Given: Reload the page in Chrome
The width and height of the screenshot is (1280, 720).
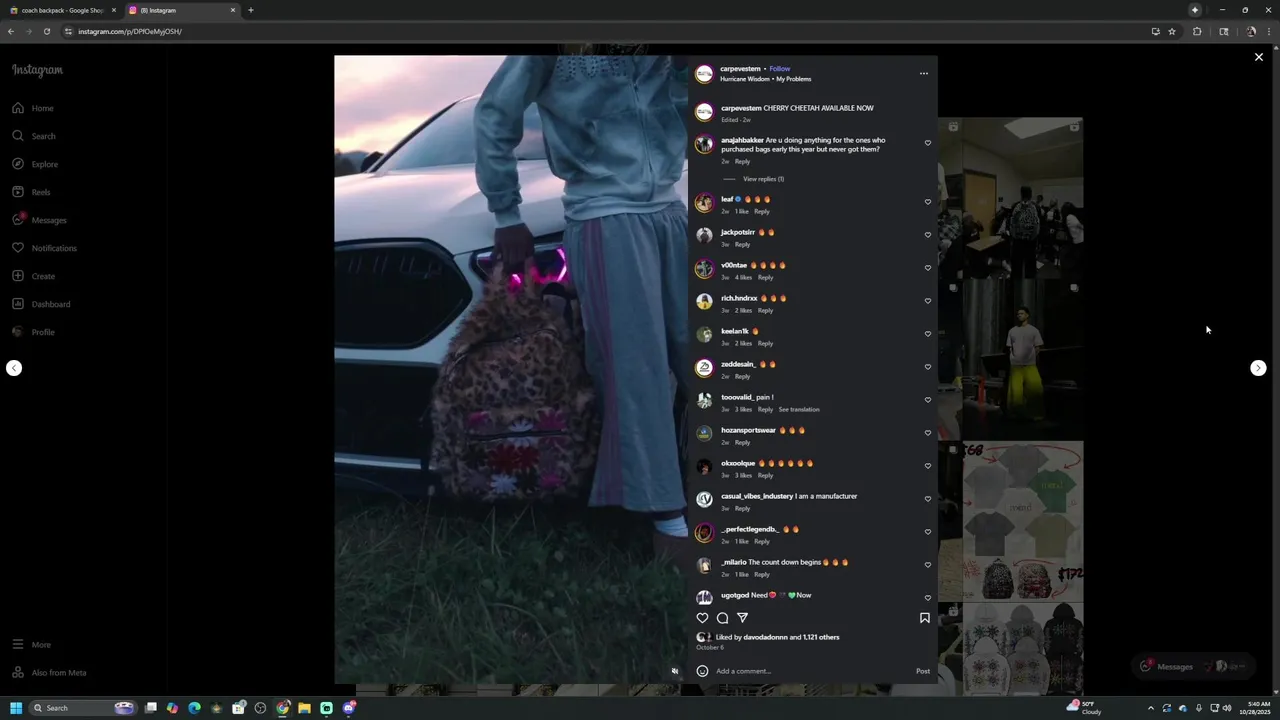Looking at the screenshot, I should point(46,31).
